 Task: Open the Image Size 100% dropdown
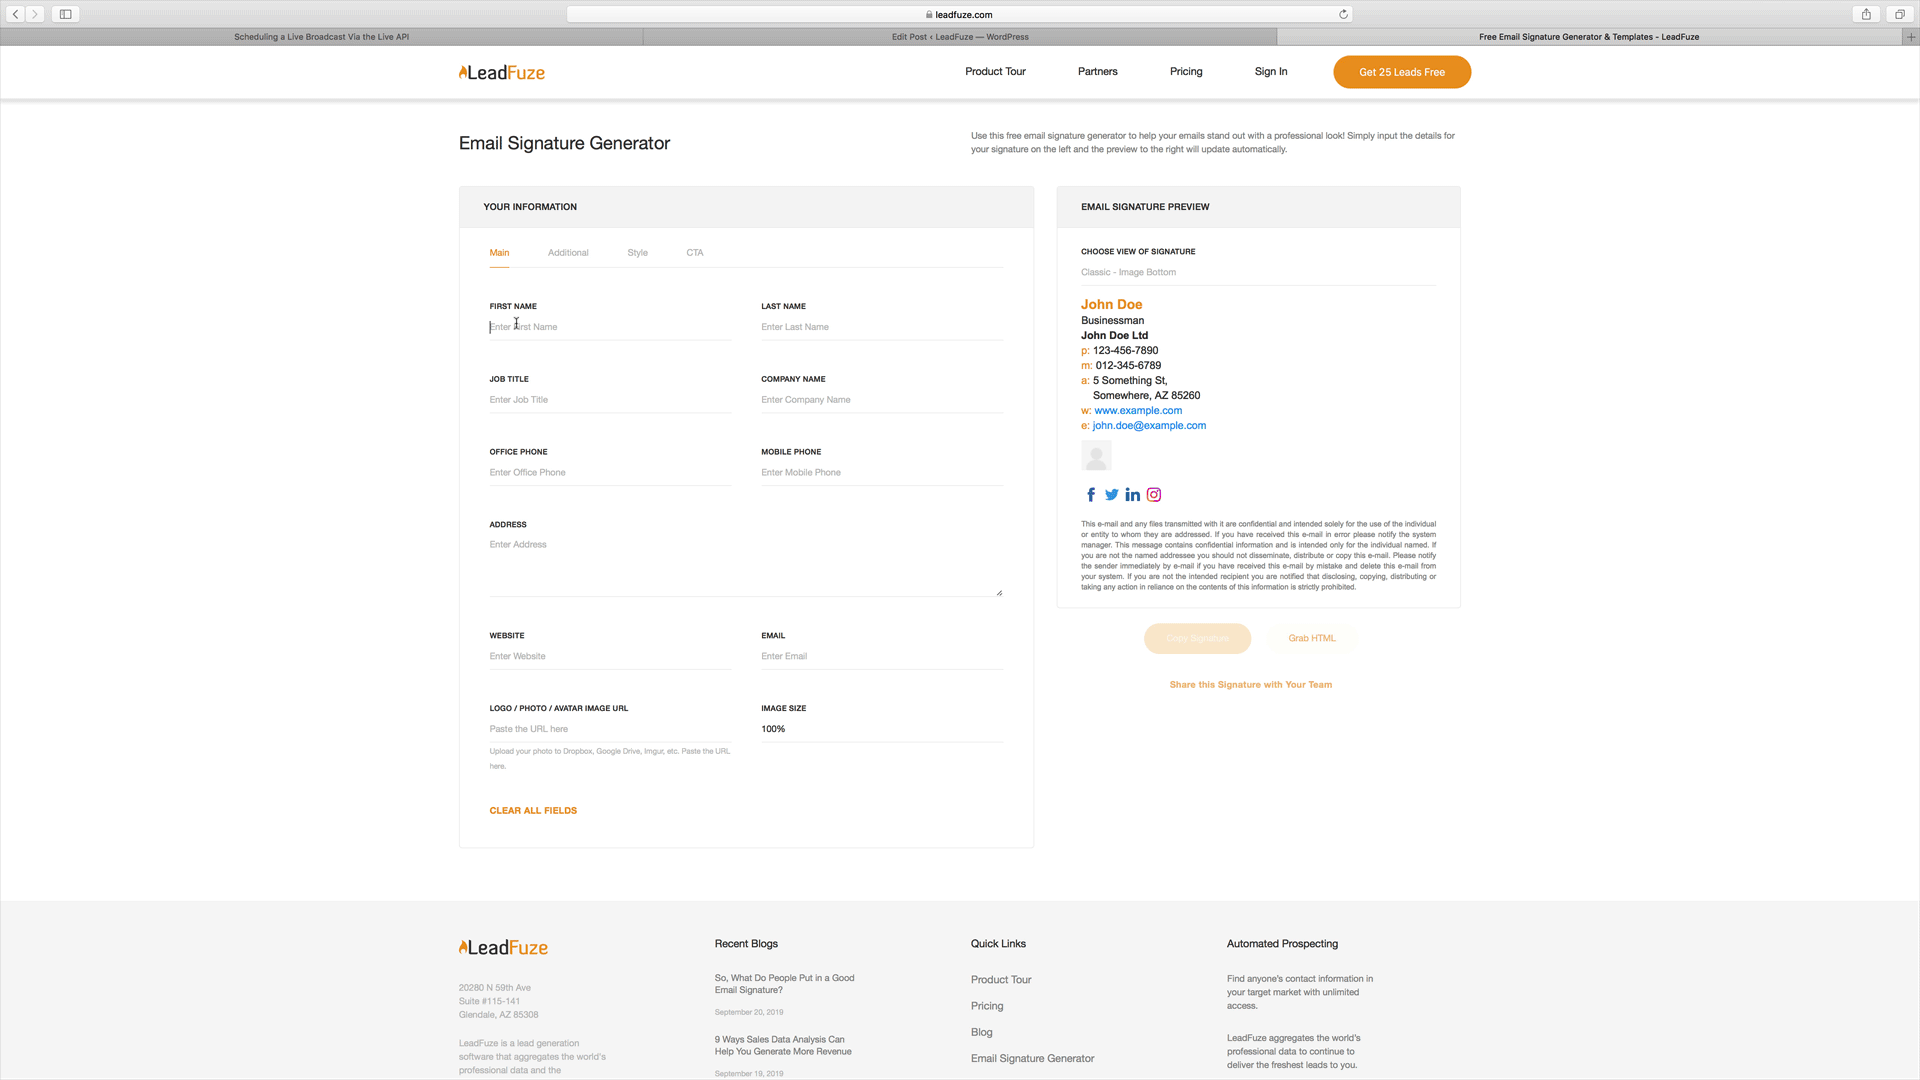click(x=881, y=729)
